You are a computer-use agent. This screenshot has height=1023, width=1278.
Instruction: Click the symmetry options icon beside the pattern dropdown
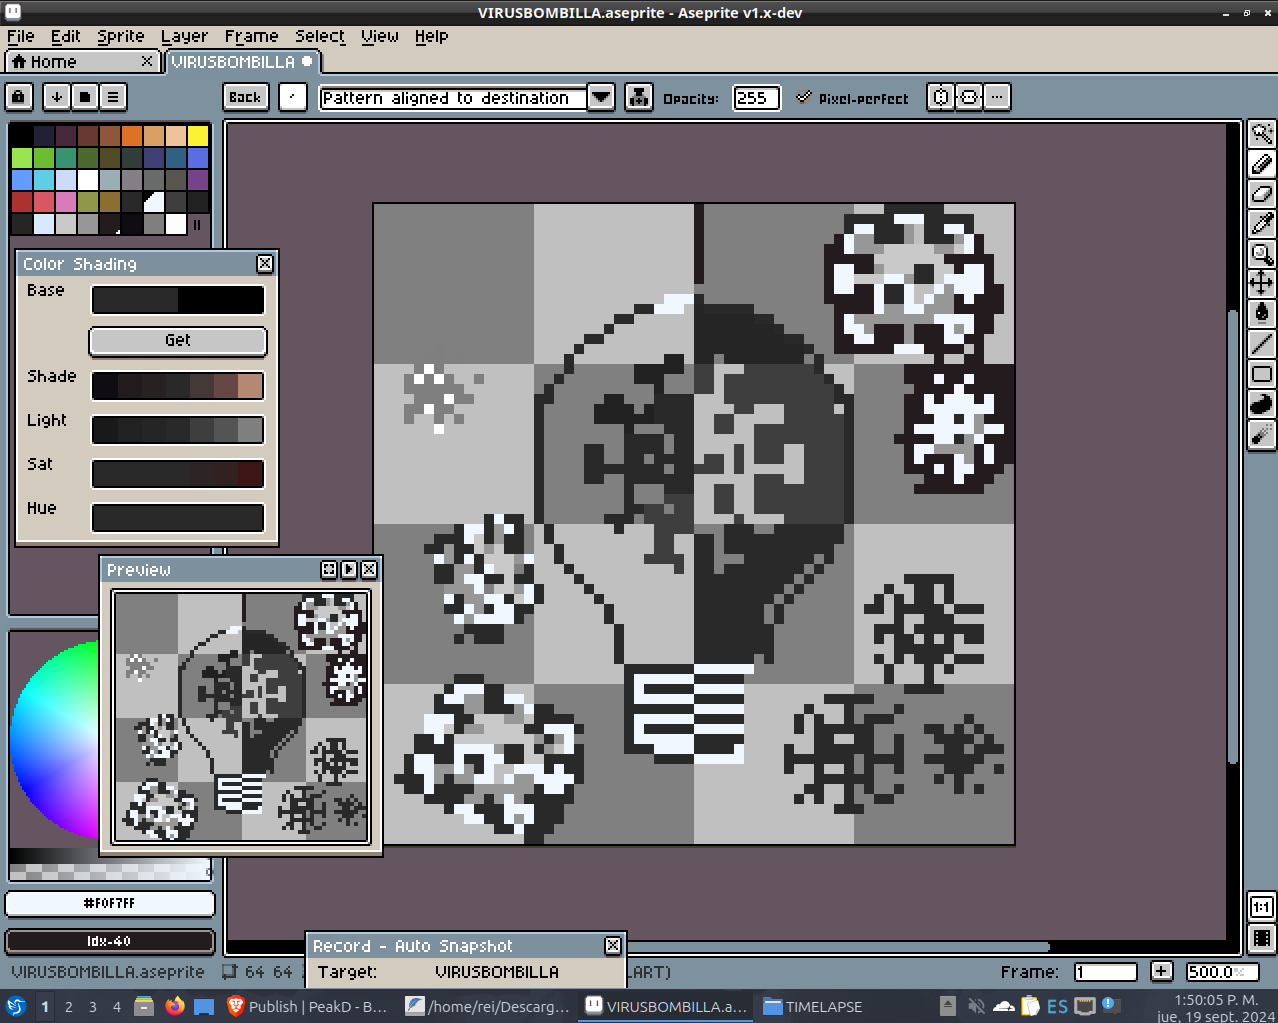(639, 97)
